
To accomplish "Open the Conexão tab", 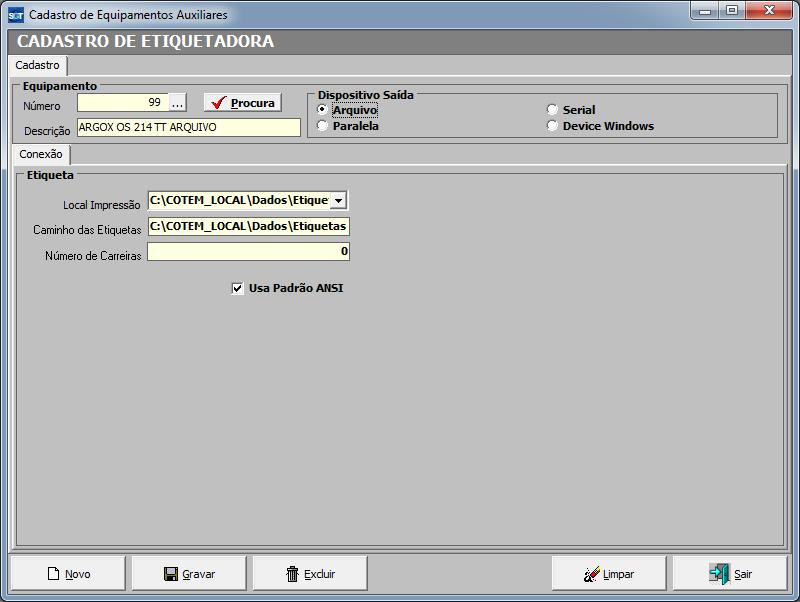I will click(41, 155).
